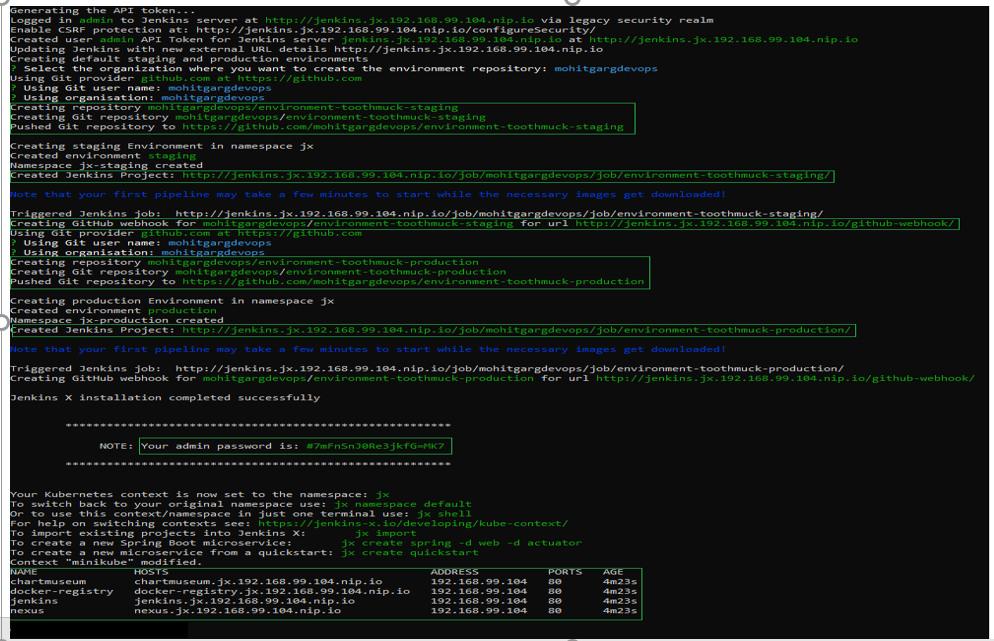Click 'Creating Git repository' line for environment-toothmuck-staging

pos(248,117)
